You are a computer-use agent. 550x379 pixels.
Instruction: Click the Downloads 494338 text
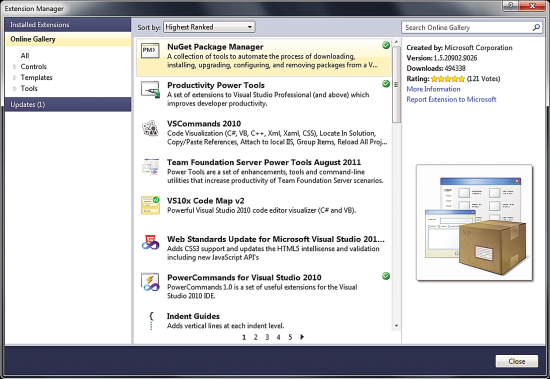(436, 68)
